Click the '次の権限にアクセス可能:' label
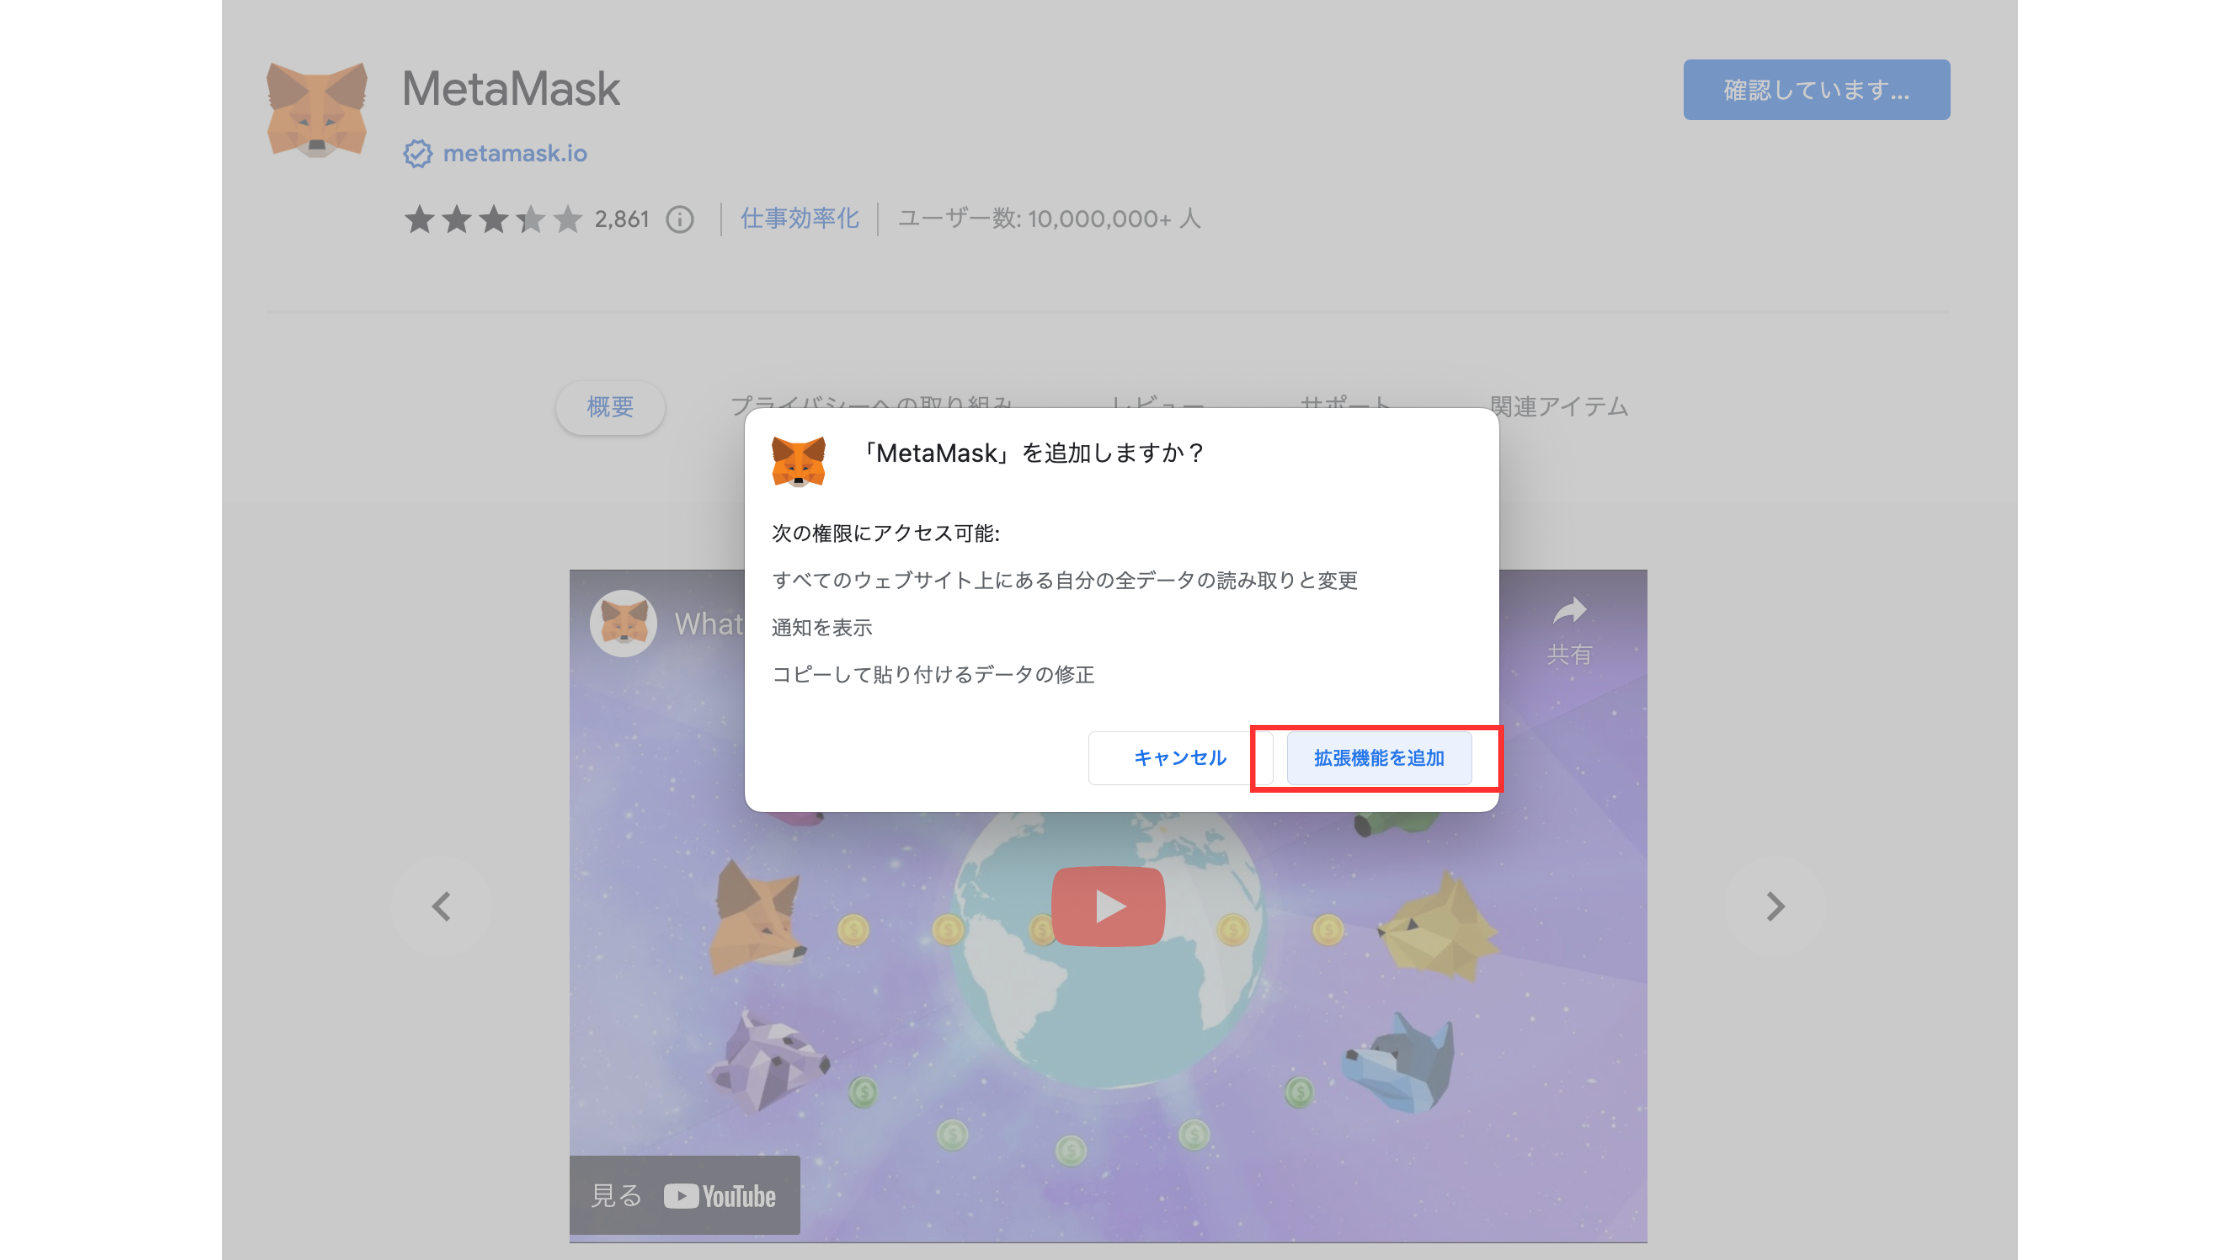2240x1260 pixels. click(x=886, y=533)
